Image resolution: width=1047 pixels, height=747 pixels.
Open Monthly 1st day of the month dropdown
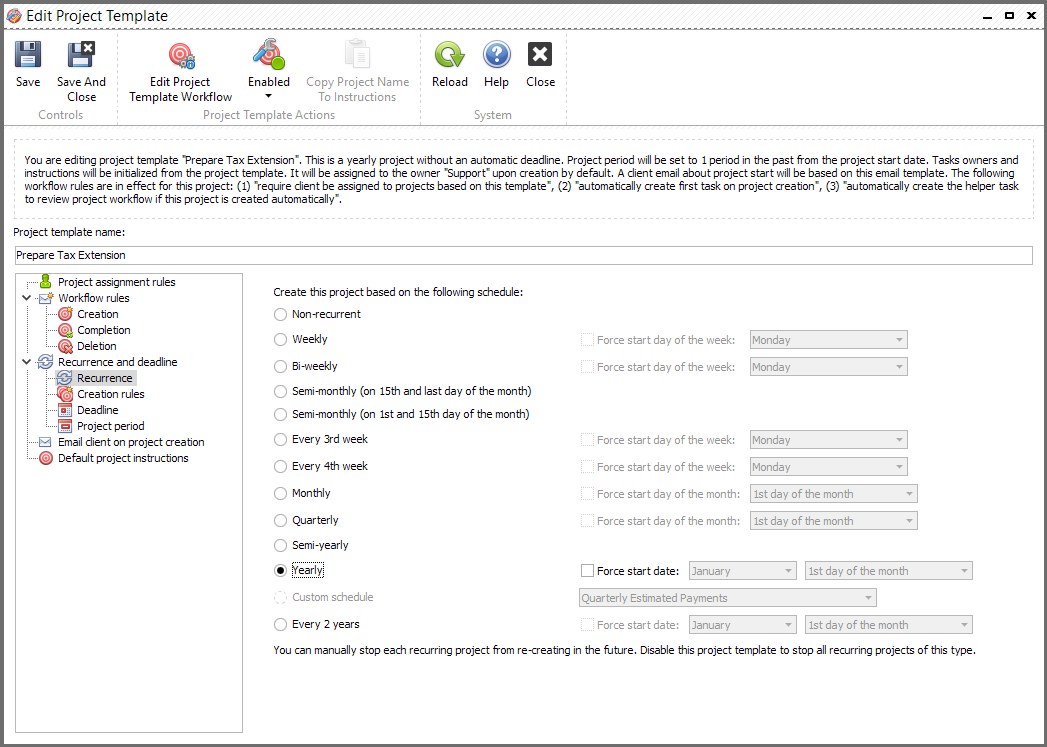834,494
